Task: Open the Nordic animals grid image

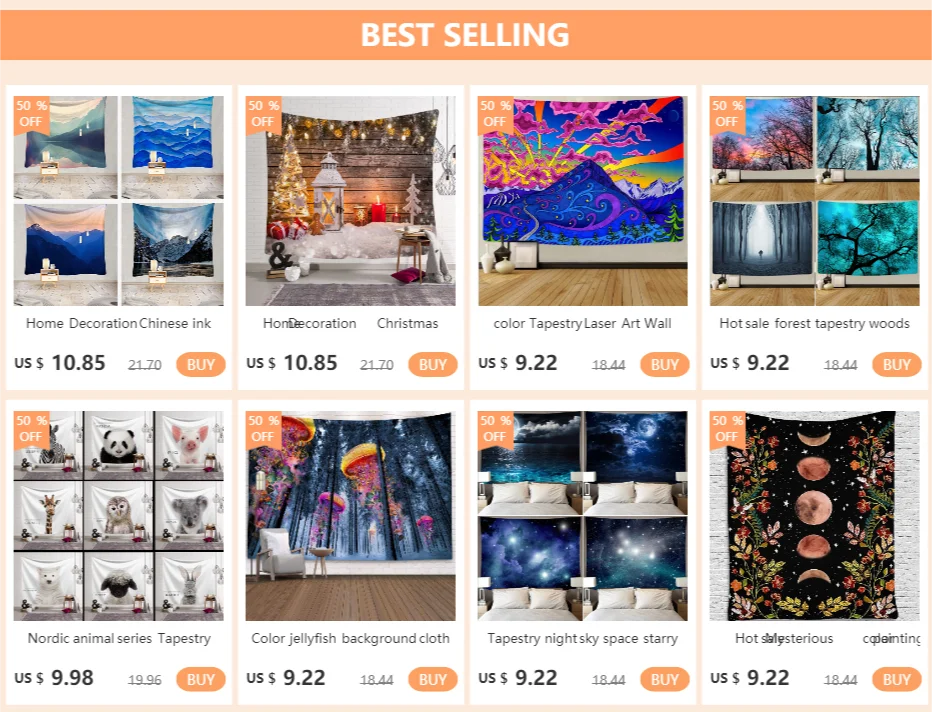Action: pos(119,516)
